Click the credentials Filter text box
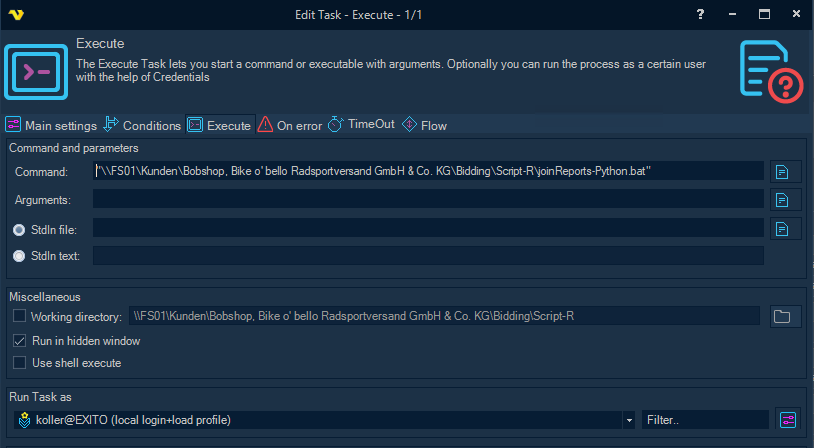This screenshot has height=448, width=814. pyautogui.click(x=705, y=420)
